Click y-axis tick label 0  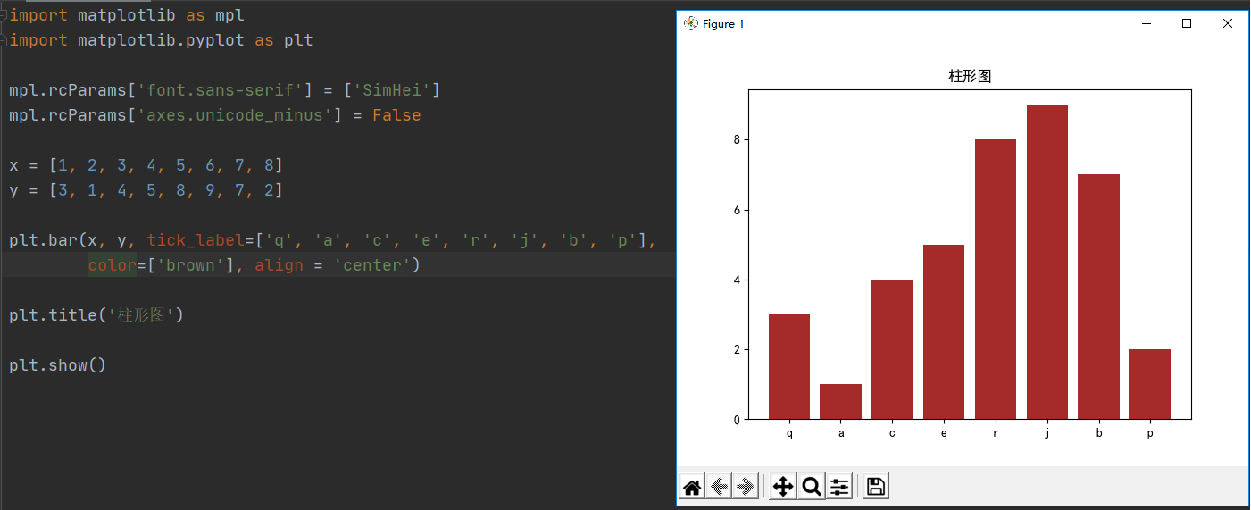point(737,419)
